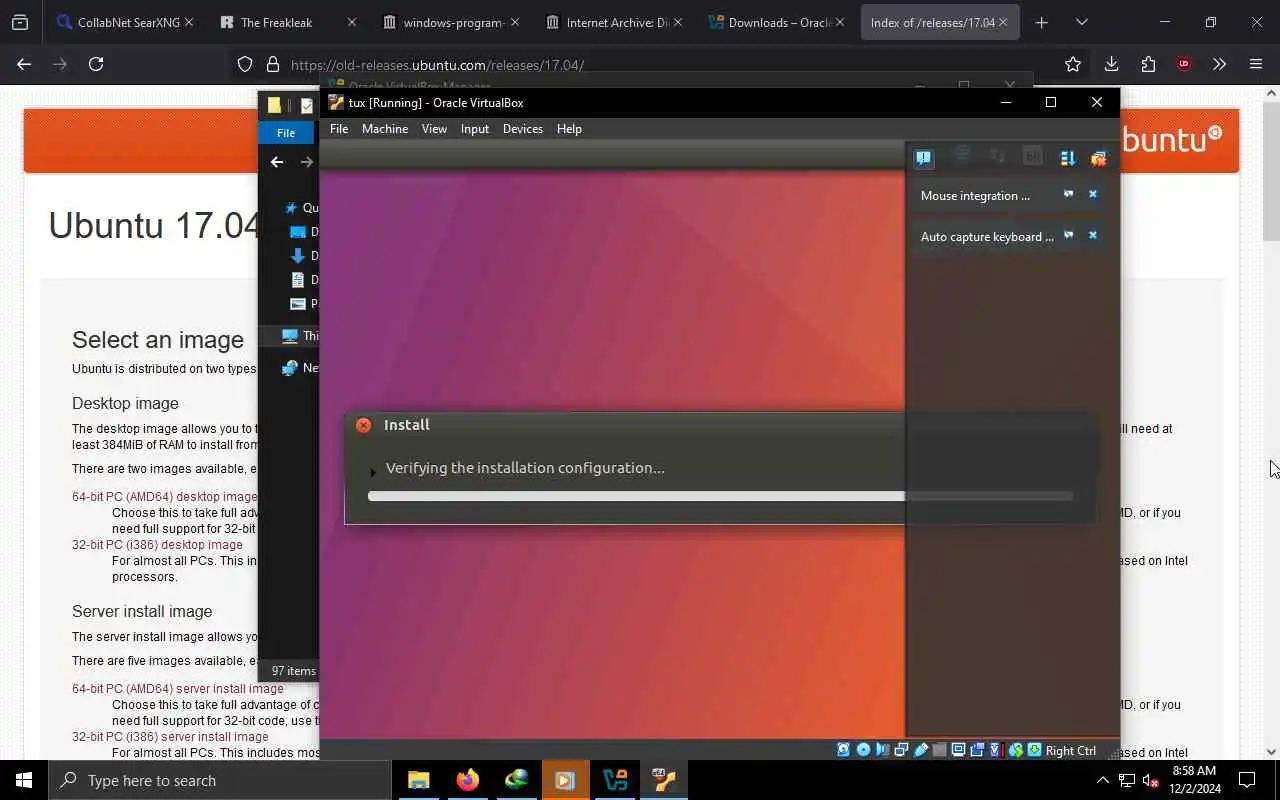Click the mouse integration status icon
The height and width of the screenshot is (800, 1280).
coord(1016,750)
